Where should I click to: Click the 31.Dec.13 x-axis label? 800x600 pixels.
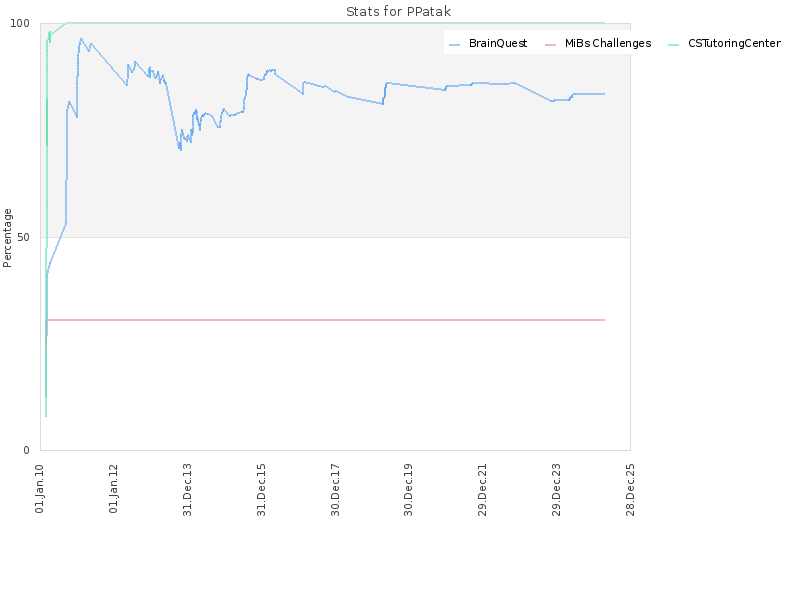coord(187,489)
